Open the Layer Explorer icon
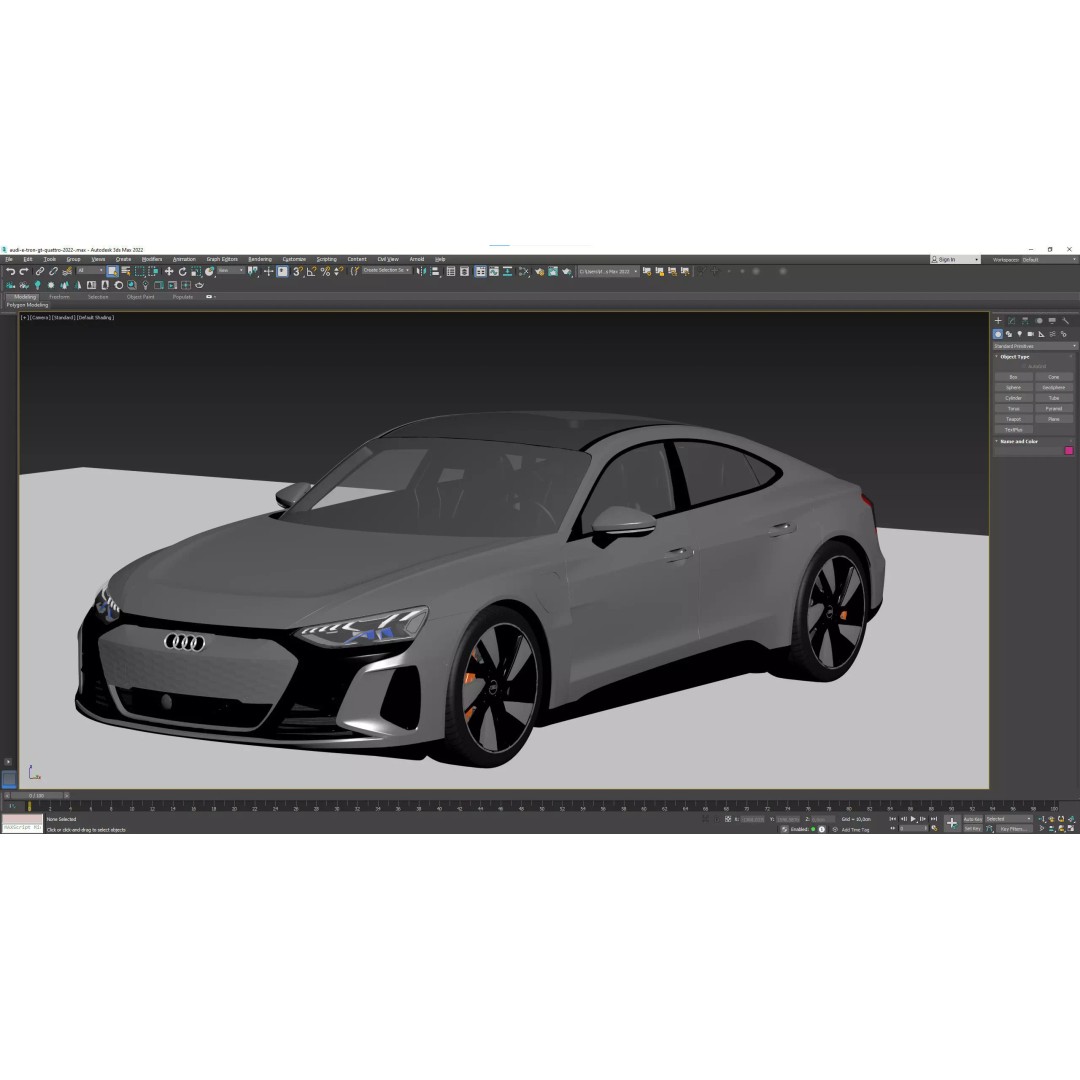 point(464,271)
